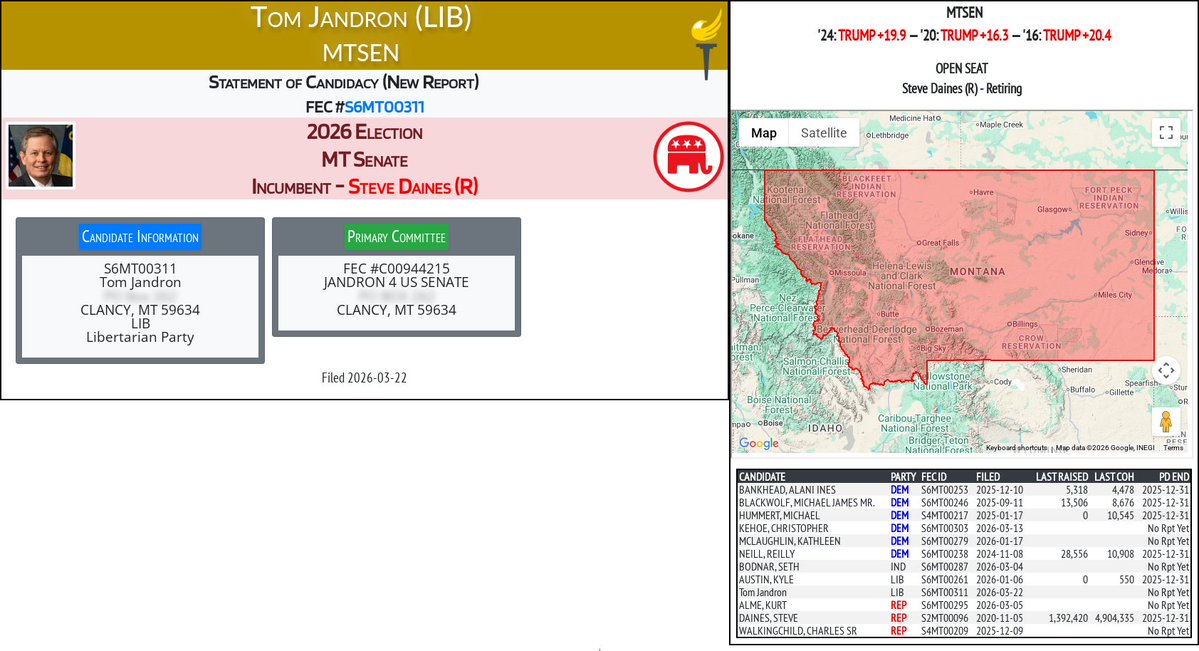Click the 1,392,420 raised amount
The image size is (1199, 651).
point(1068,618)
